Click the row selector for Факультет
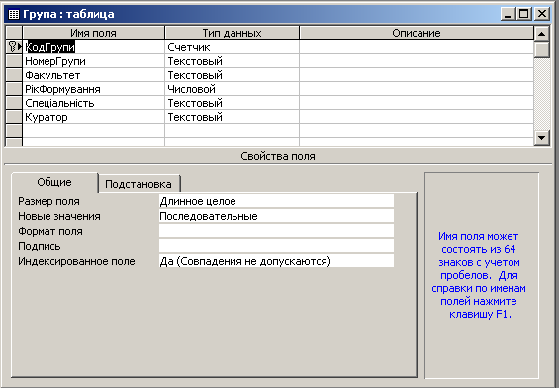The image size is (559, 388). pyautogui.click(x=14, y=75)
